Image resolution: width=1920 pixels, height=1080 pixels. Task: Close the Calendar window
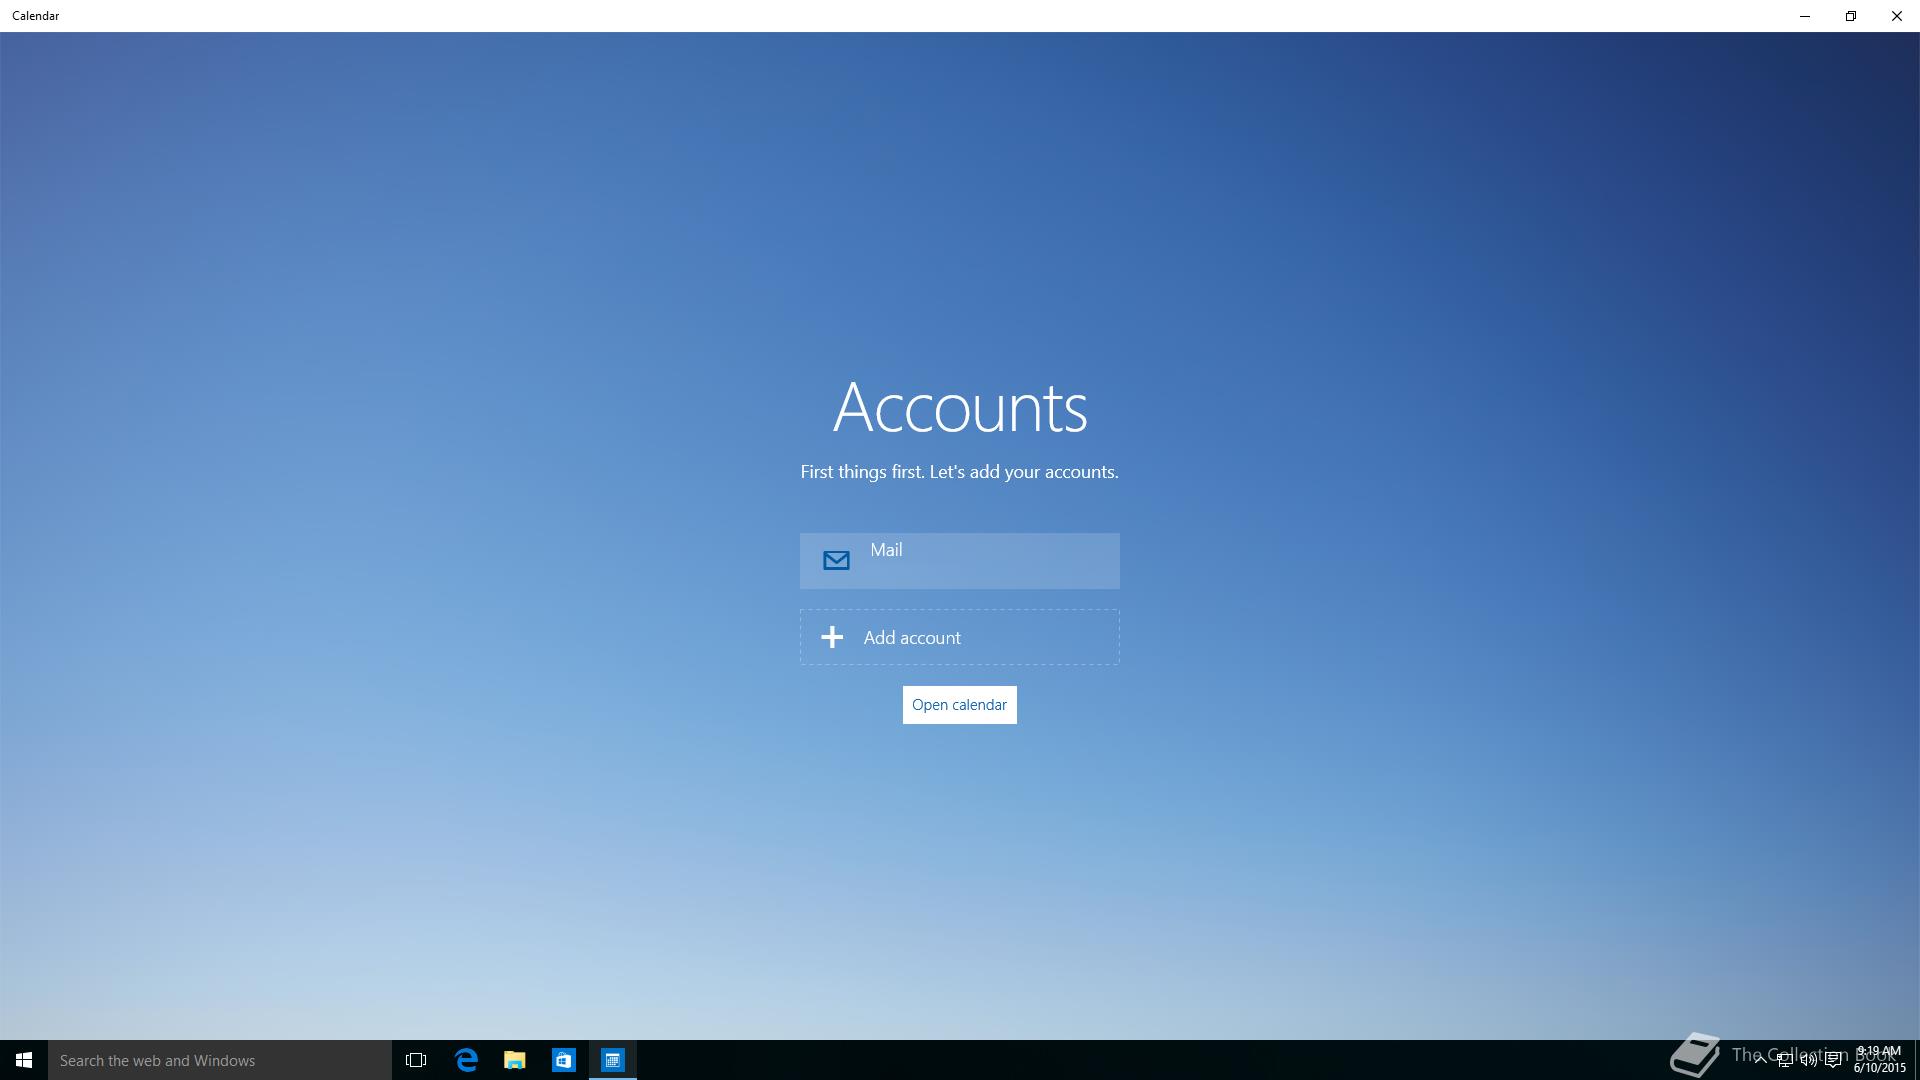[1896, 16]
